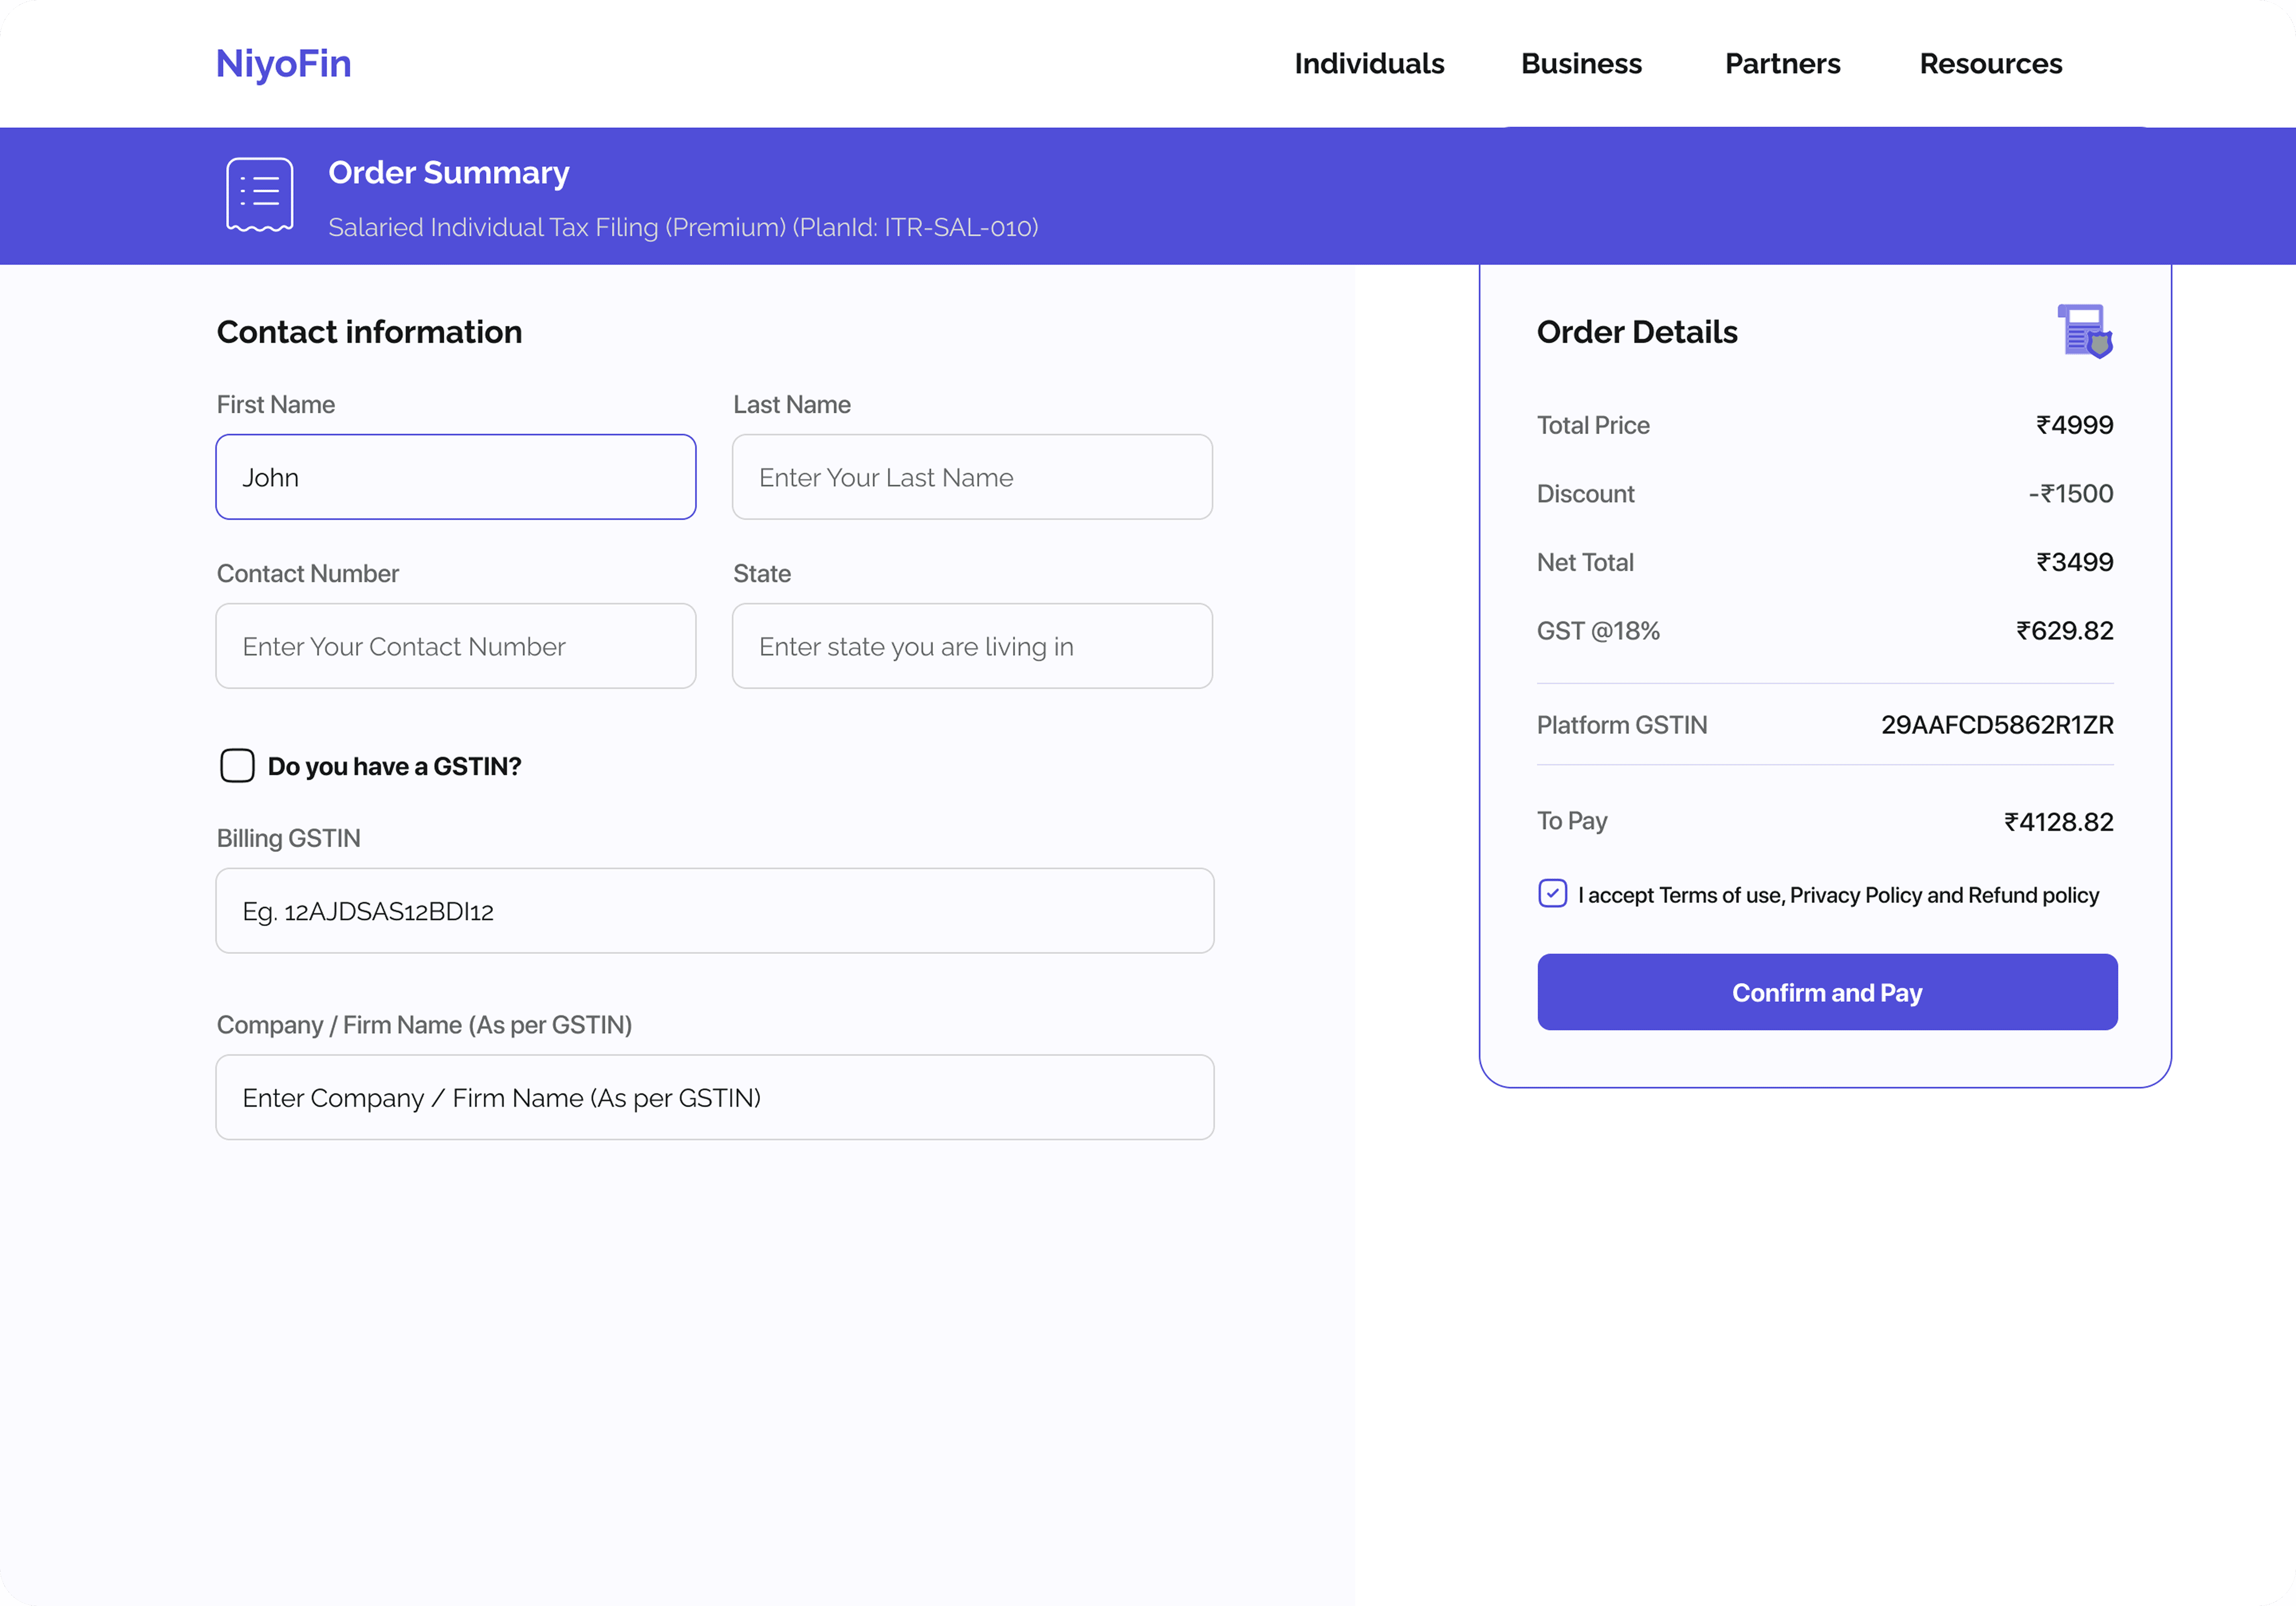Click the Order Summary heading
This screenshot has width=2296, height=1606.
point(449,173)
